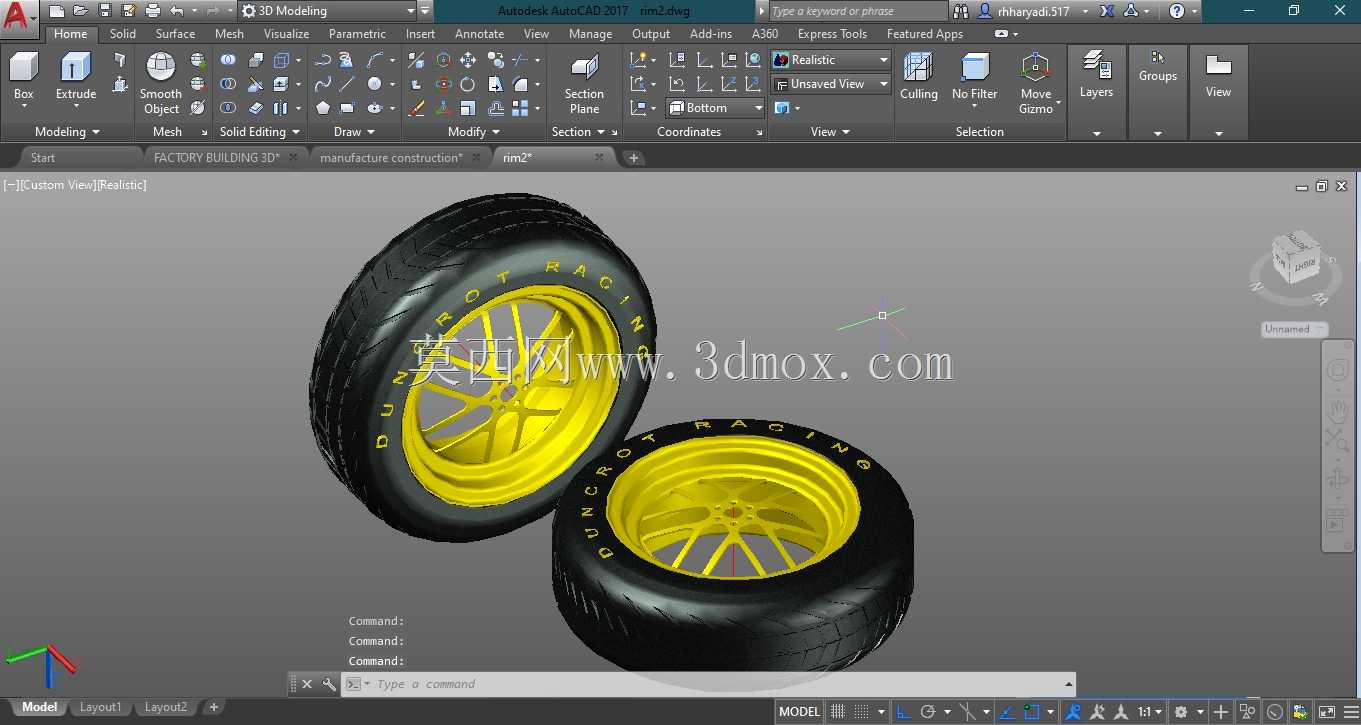Click the Smooth Object mesh tool
Viewport: 1361px width, 725px height.
161,83
